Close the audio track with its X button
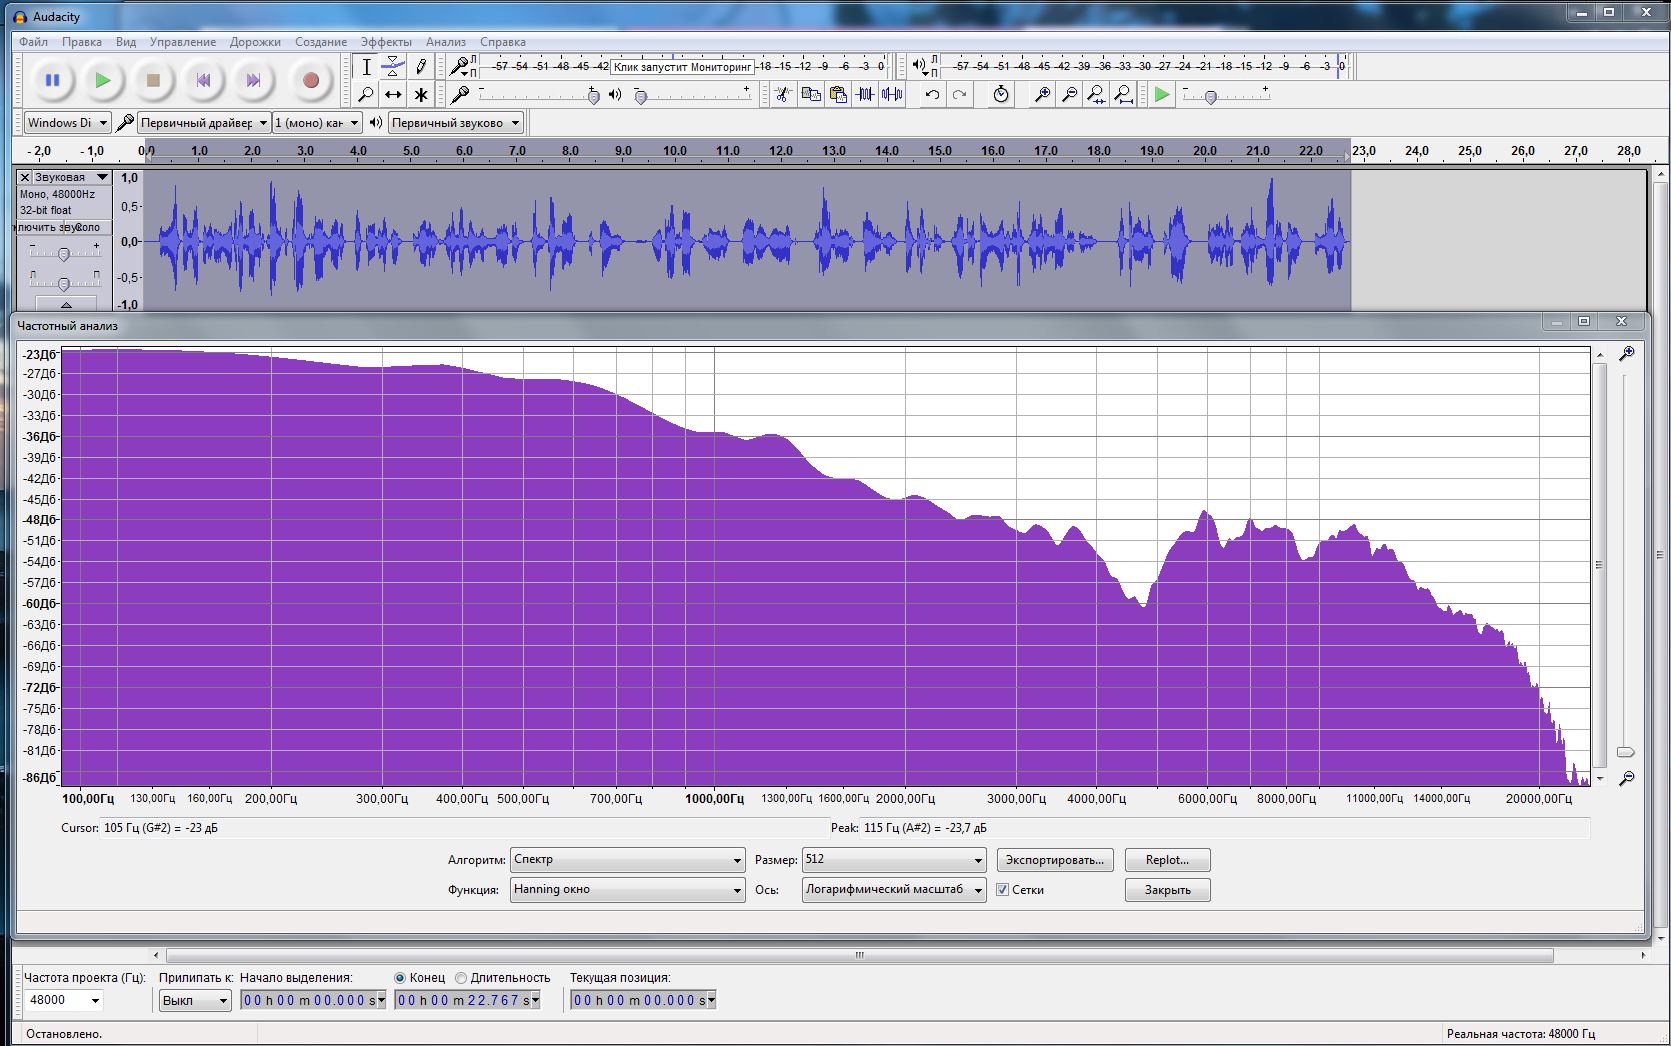Viewport: 1671px width, 1046px height. click(25, 177)
